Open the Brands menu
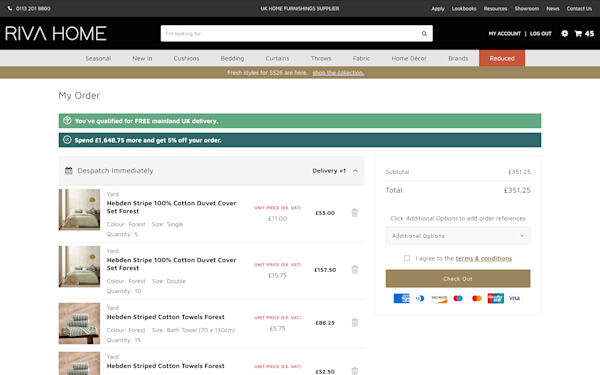This screenshot has height=375, width=600. (458, 58)
